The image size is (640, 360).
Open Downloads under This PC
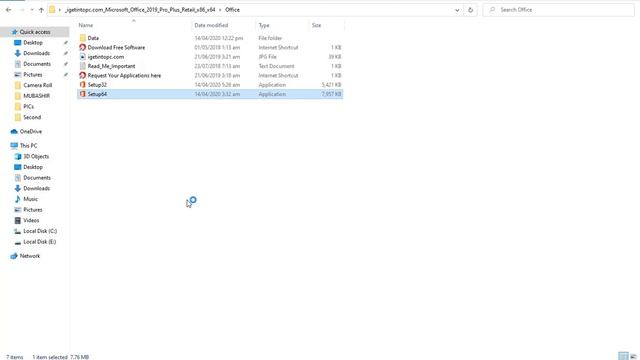click(x=36, y=188)
